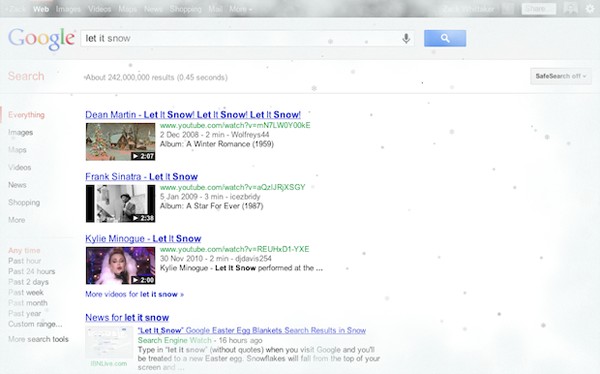Expand the More menu in top bar
Viewport: 600px width, 374px height.
[x=240, y=9]
